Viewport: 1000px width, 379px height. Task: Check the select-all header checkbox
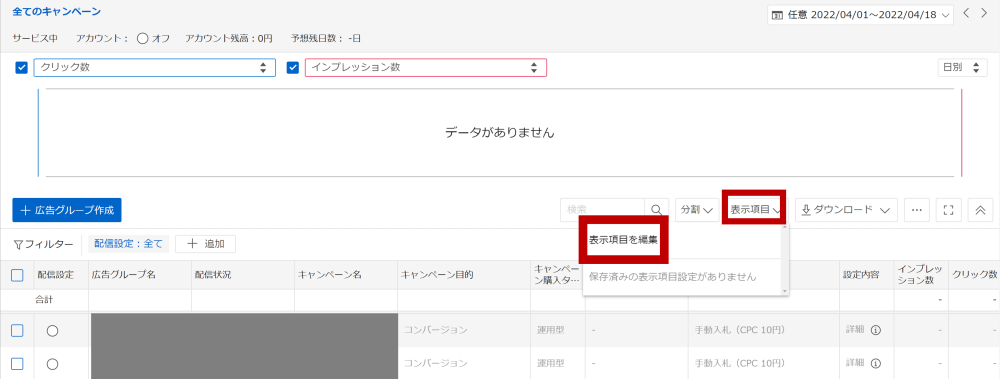pyautogui.click(x=18, y=275)
